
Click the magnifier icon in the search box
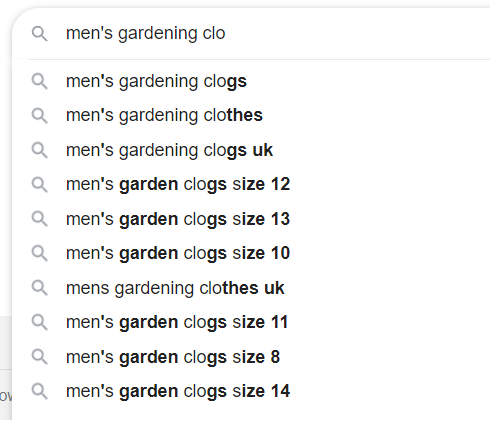40,34
